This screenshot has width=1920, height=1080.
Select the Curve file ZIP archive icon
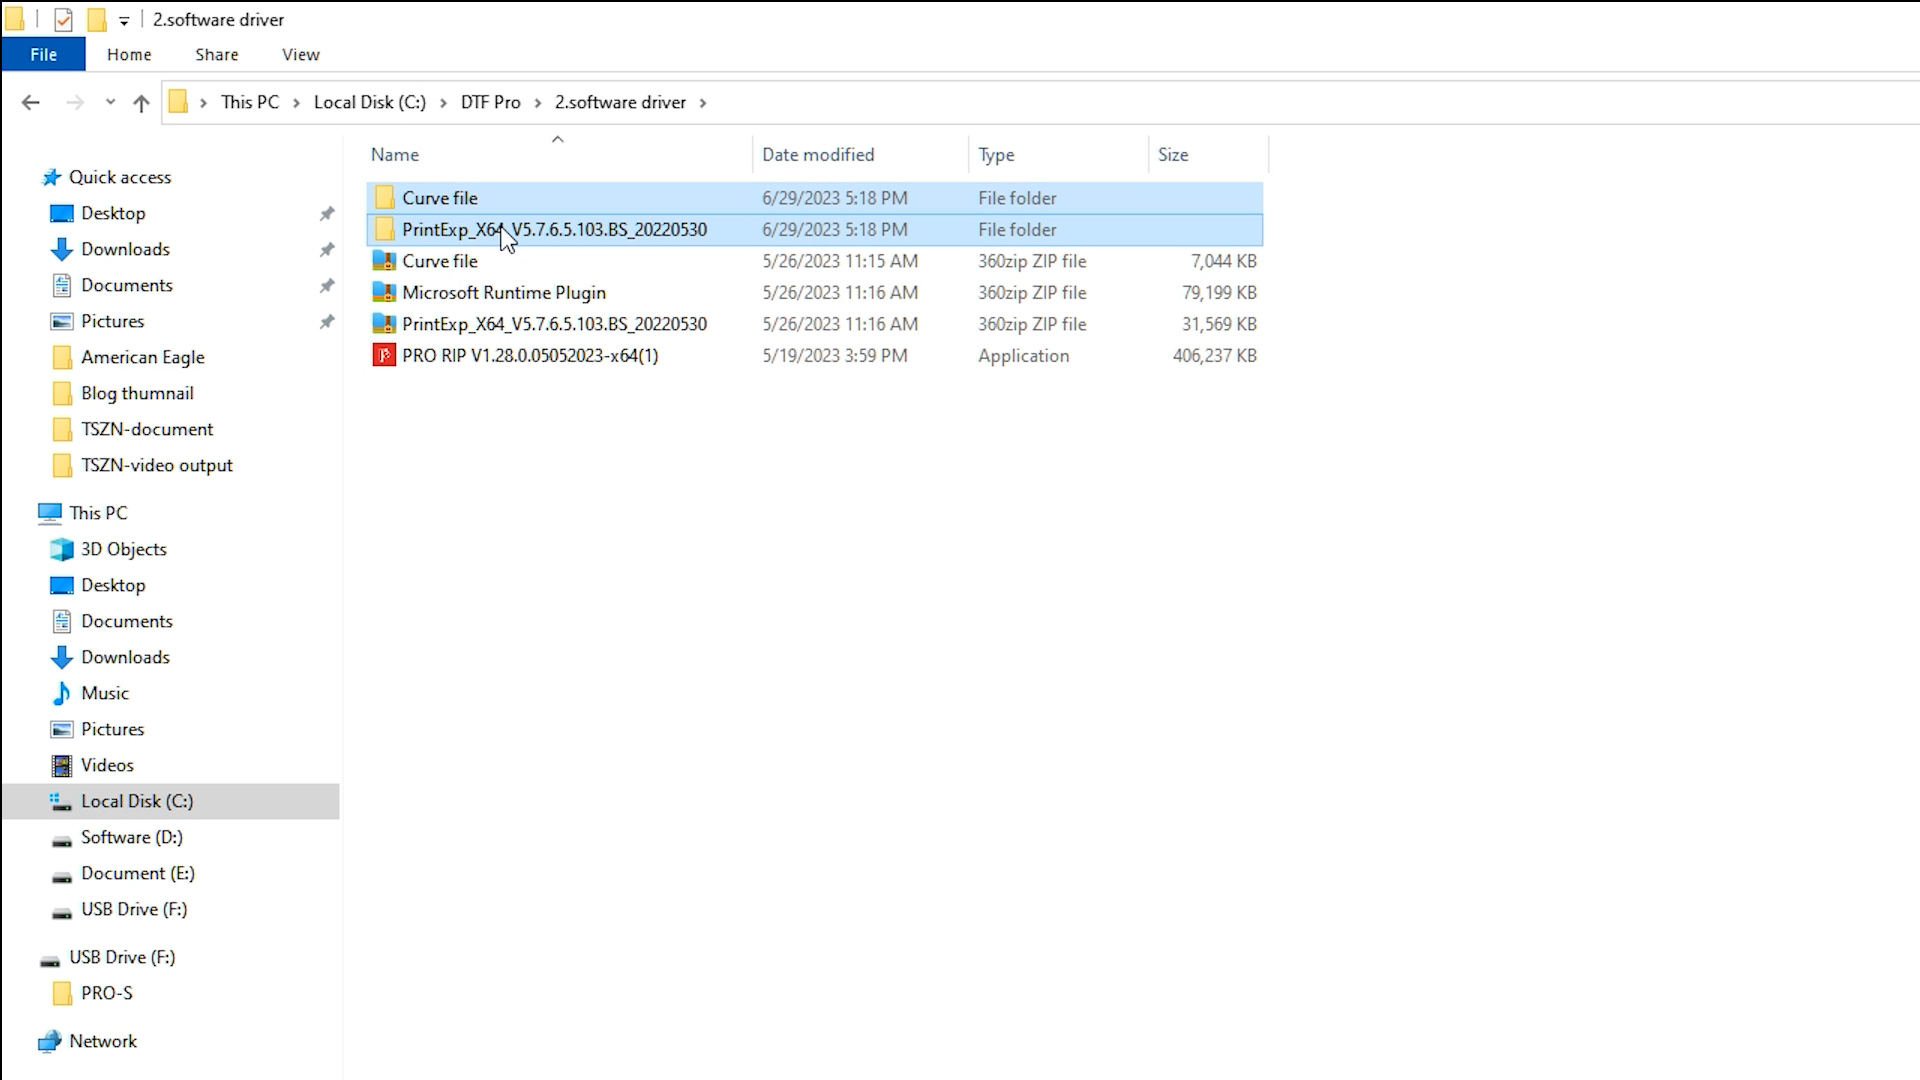point(384,260)
